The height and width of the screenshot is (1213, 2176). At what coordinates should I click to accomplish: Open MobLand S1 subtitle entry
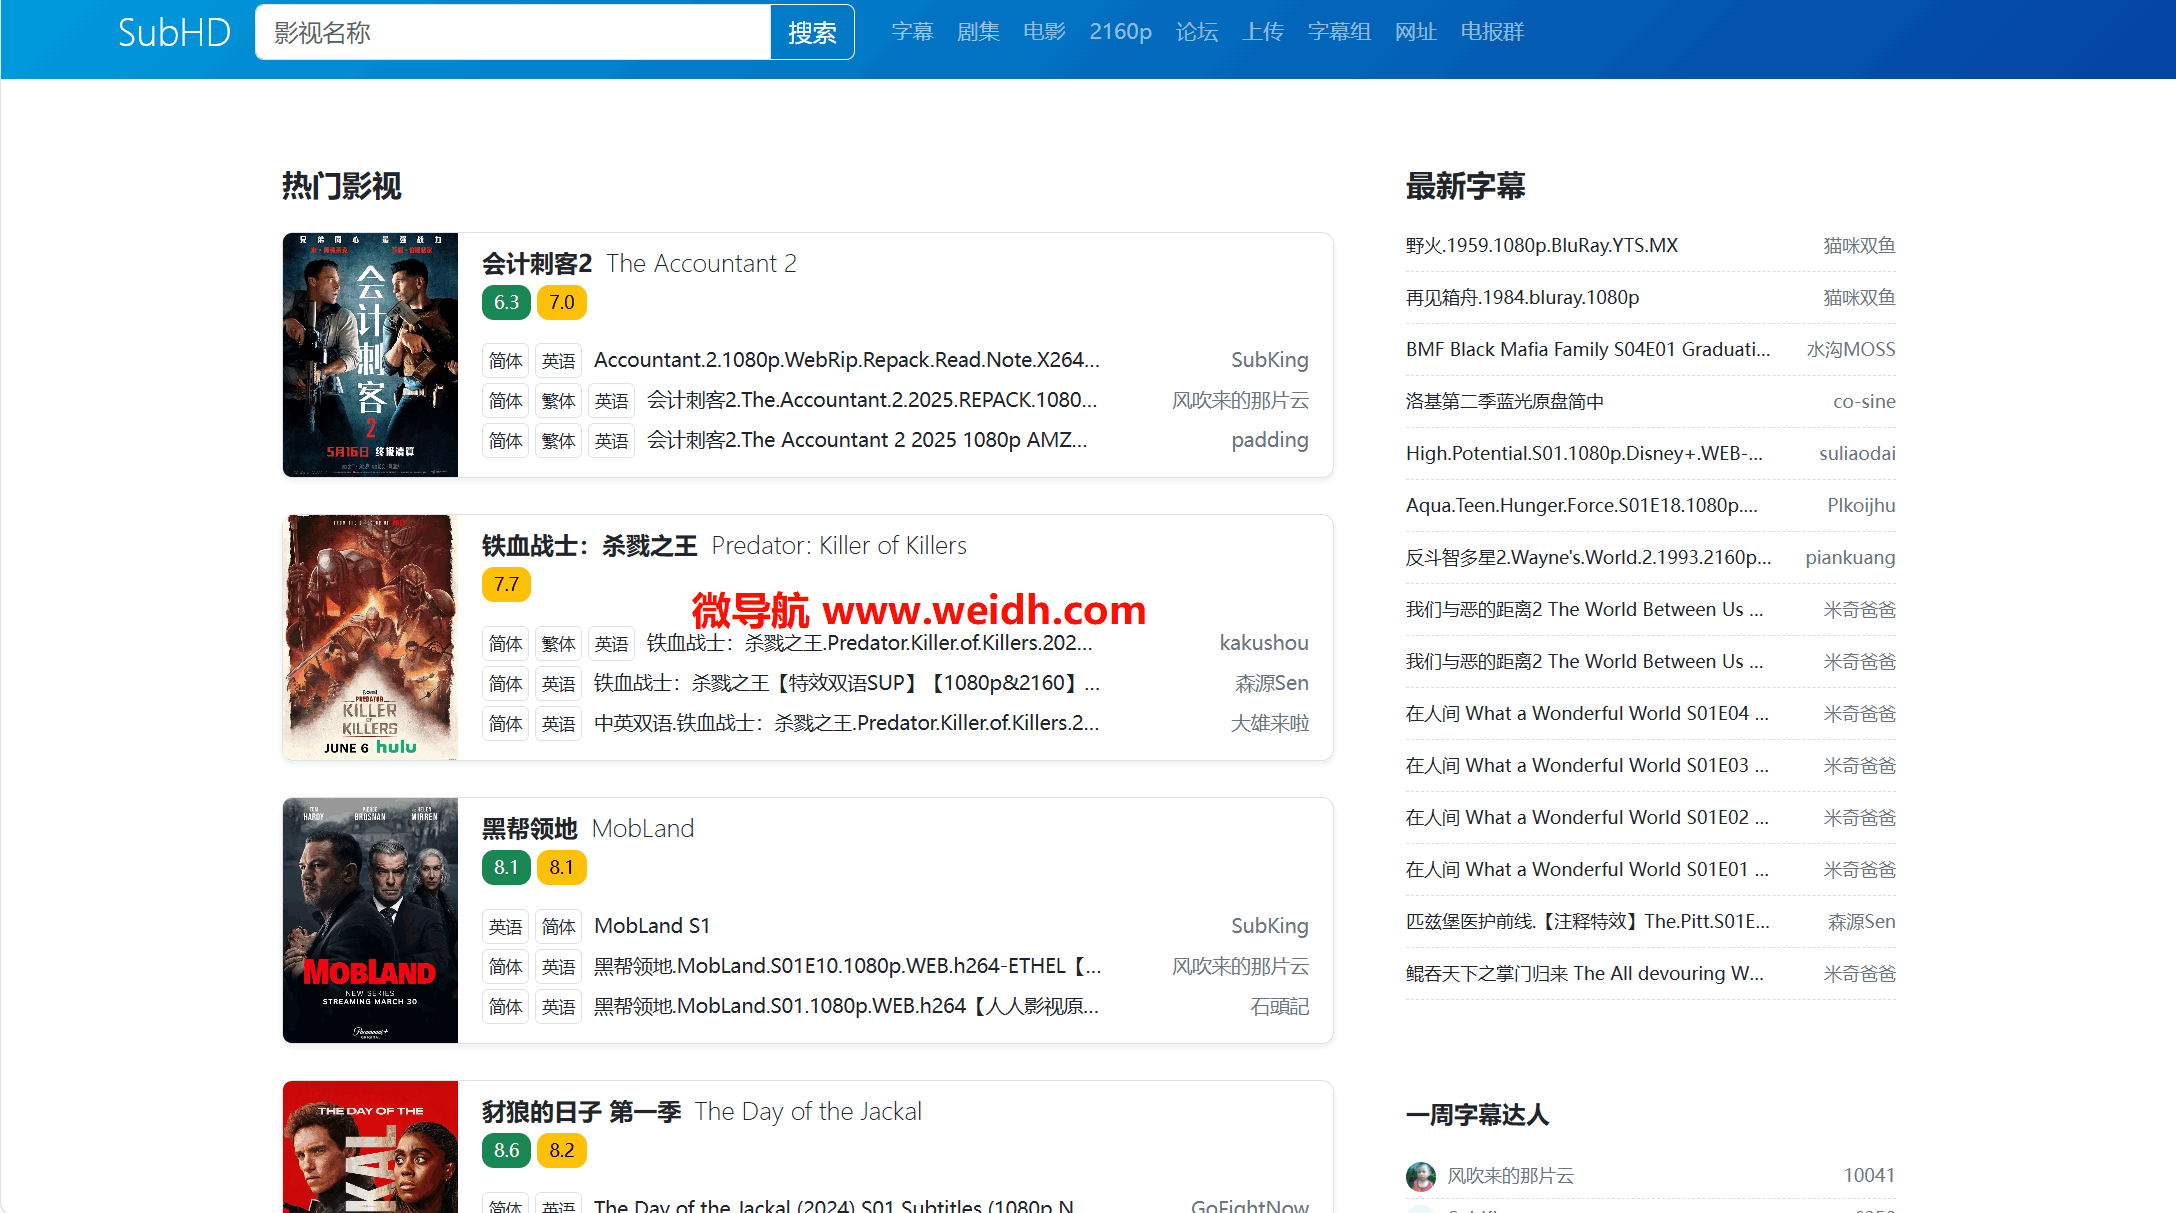click(652, 926)
